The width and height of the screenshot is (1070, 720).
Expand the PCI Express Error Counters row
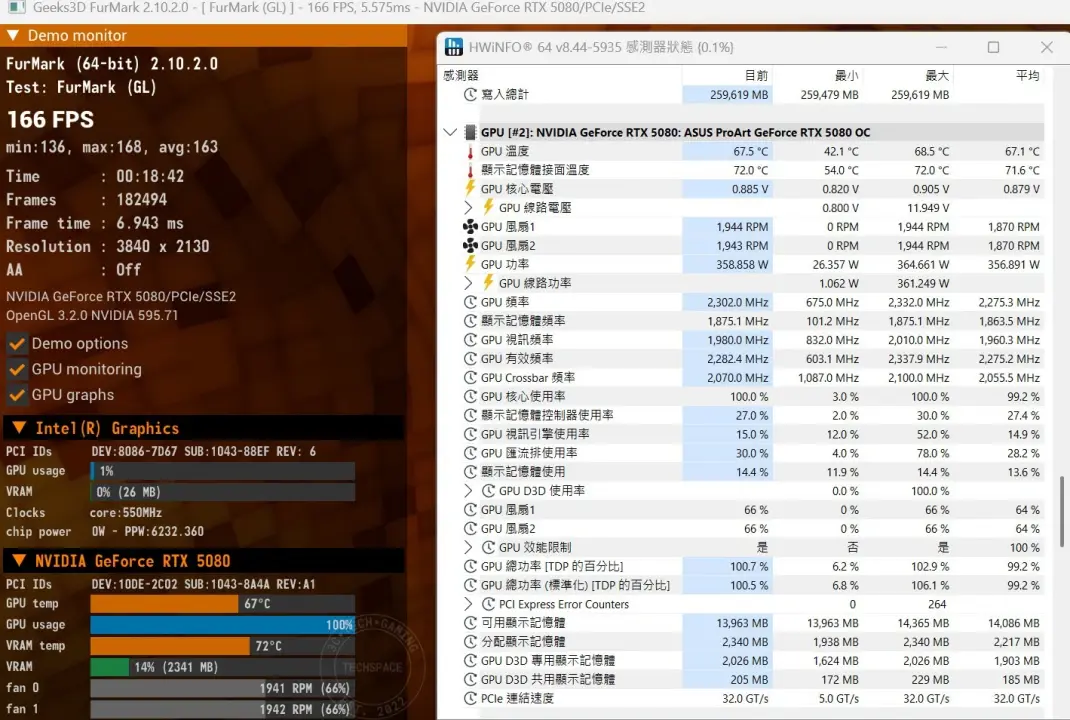(469, 604)
